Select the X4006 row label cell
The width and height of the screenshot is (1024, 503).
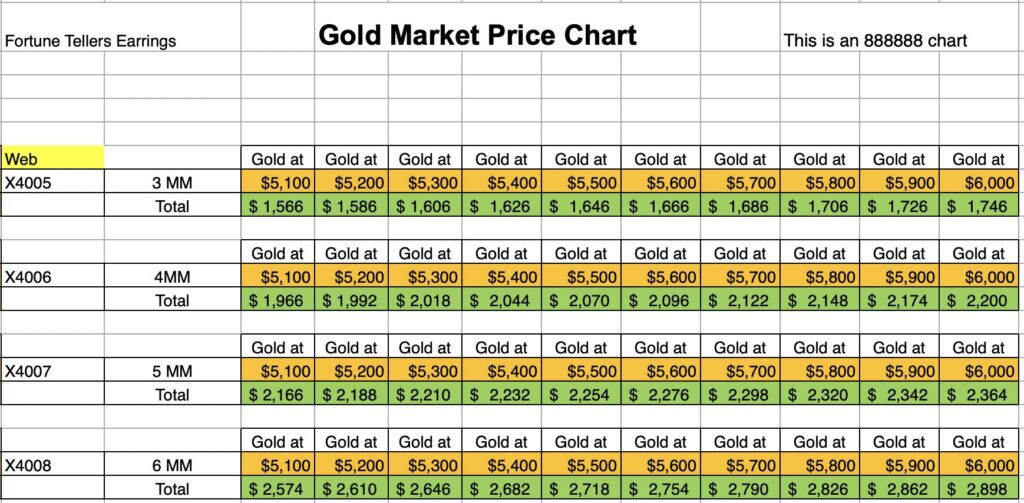53,277
